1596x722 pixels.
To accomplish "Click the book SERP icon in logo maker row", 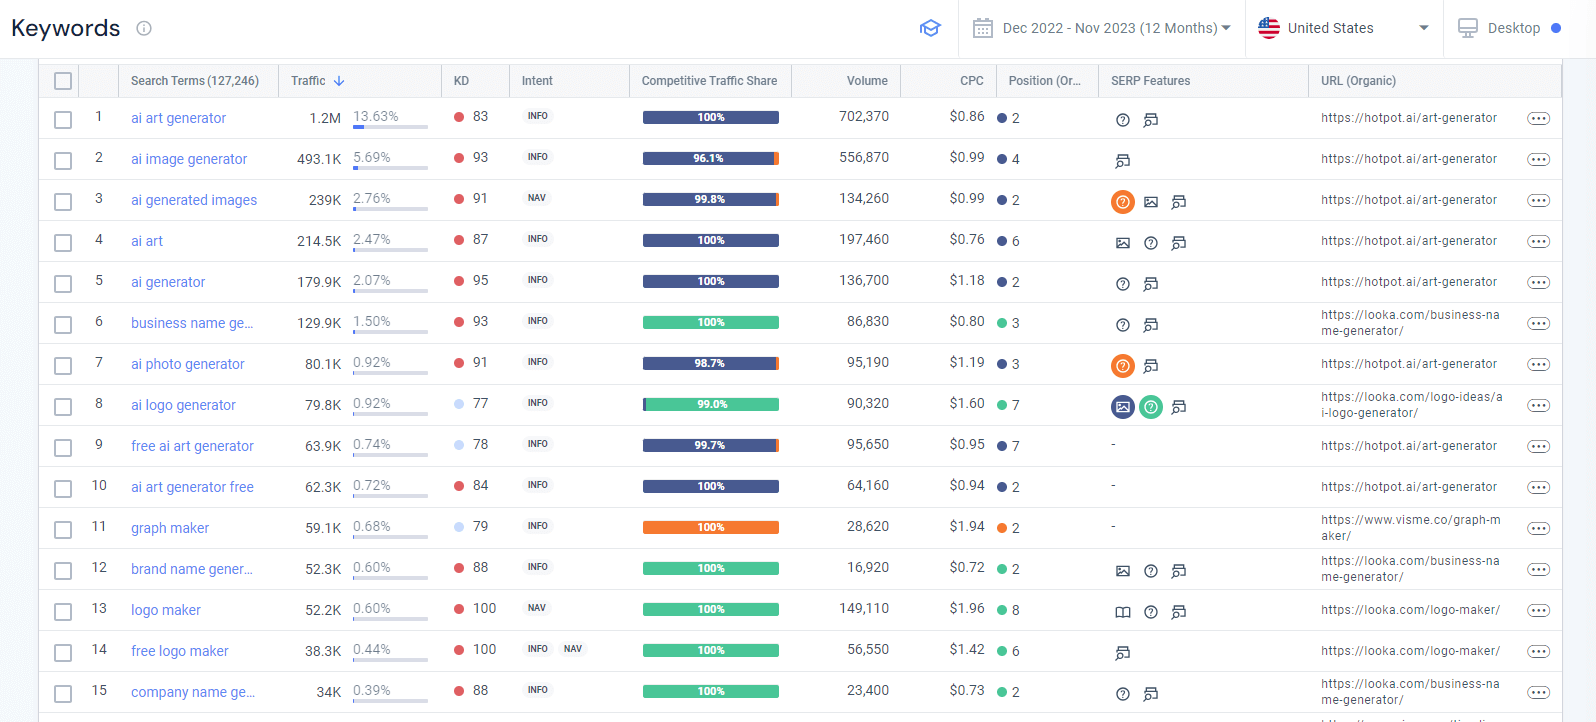I will [x=1123, y=612].
